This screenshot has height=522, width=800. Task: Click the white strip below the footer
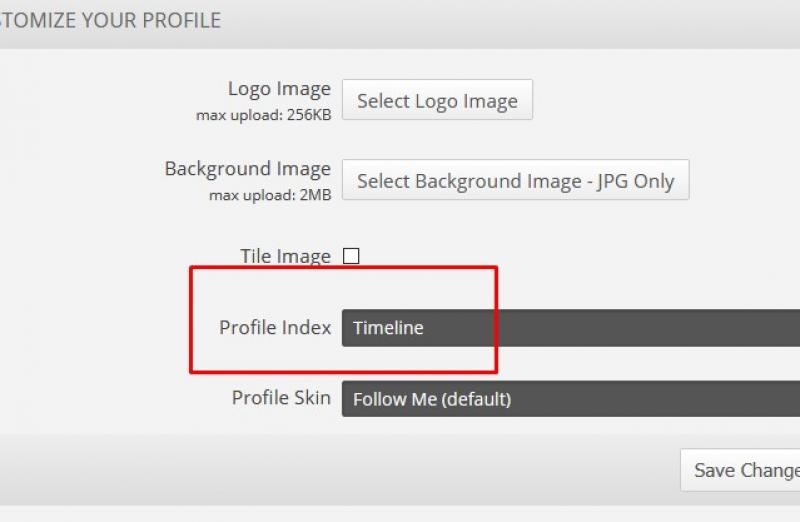(x=400, y=513)
